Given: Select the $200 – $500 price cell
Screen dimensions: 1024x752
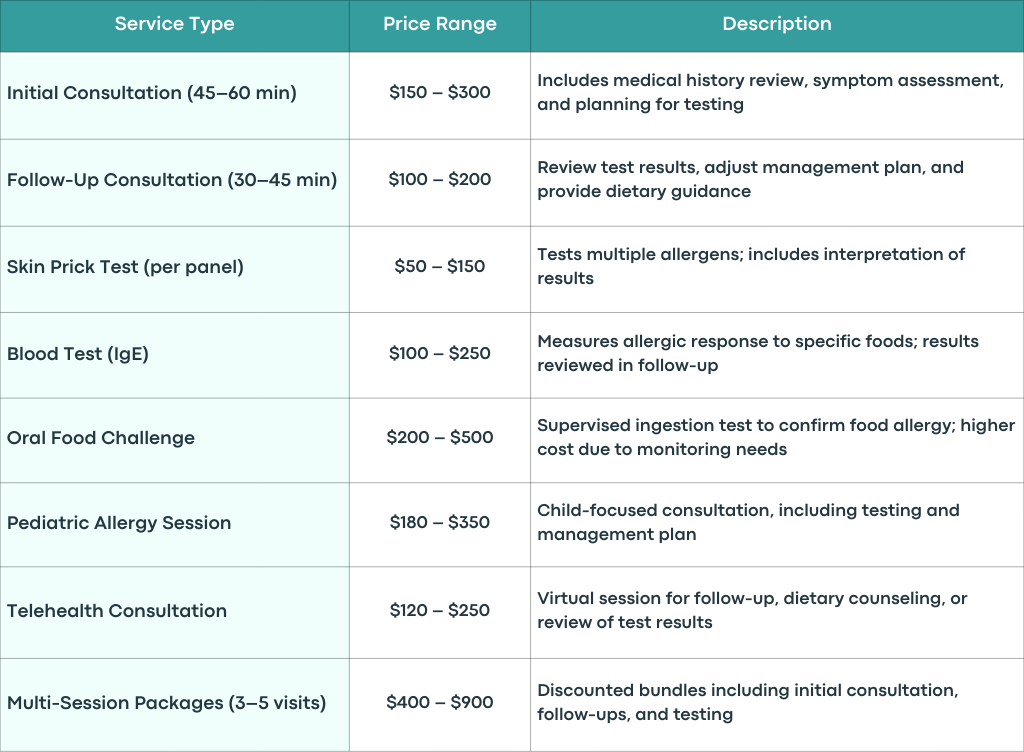Looking at the screenshot, I should point(440,441).
